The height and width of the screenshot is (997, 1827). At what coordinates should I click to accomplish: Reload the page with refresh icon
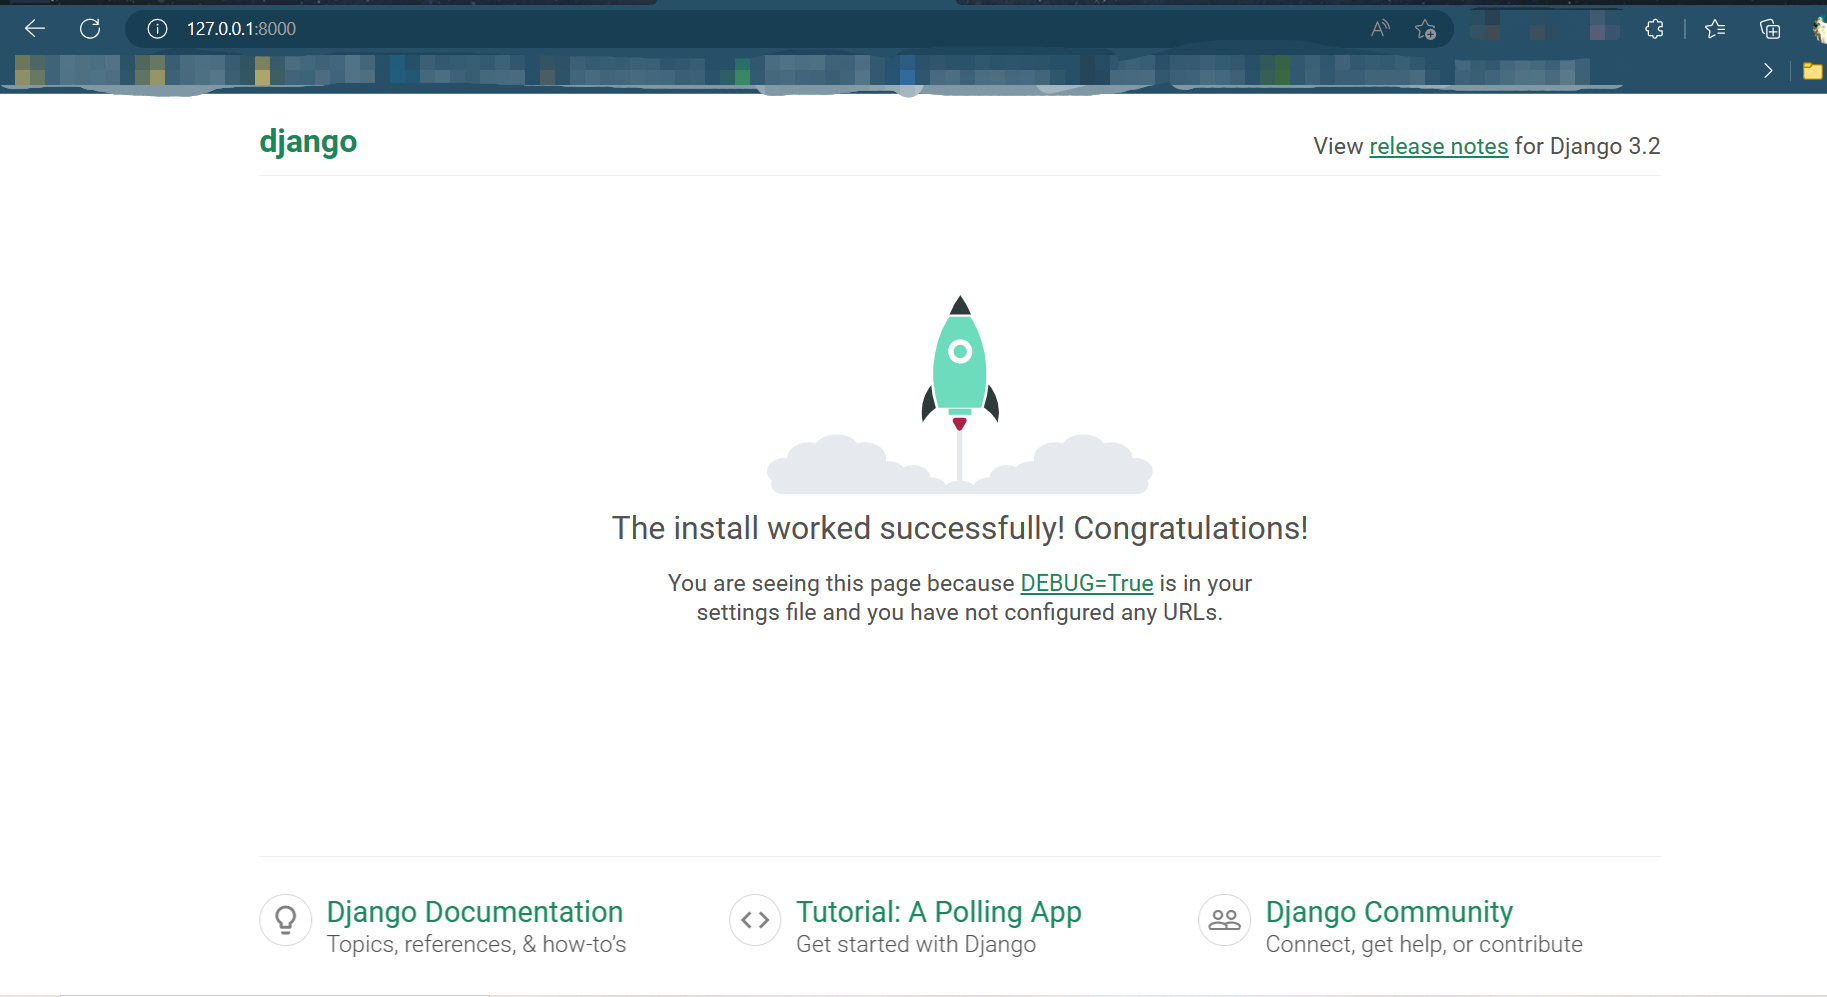pyautogui.click(x=90, y=29)
